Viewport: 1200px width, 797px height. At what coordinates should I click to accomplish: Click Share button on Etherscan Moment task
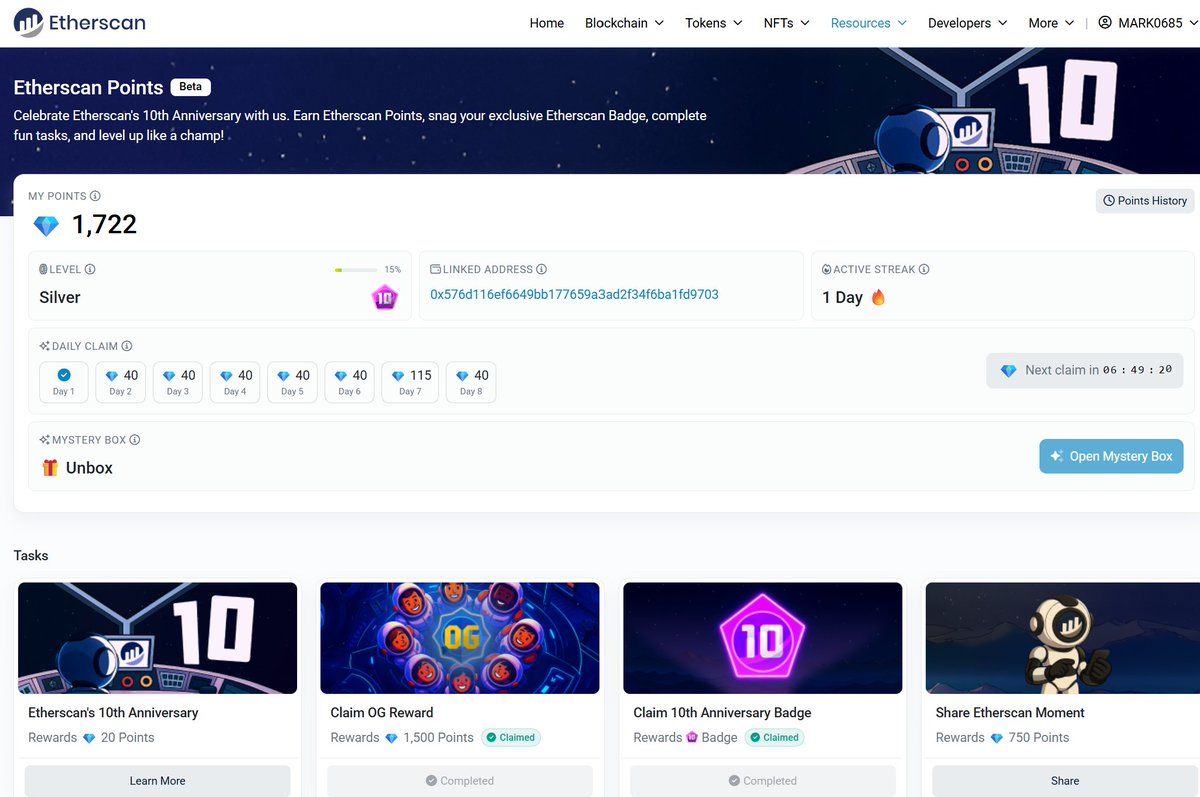pyautogui.click(x=1065, y=781)
